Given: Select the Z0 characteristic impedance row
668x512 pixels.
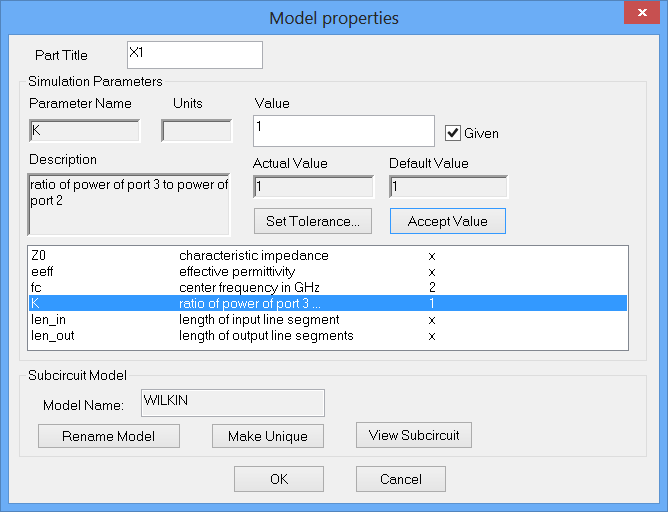Looking at the screenshot, I should [328, 256].
